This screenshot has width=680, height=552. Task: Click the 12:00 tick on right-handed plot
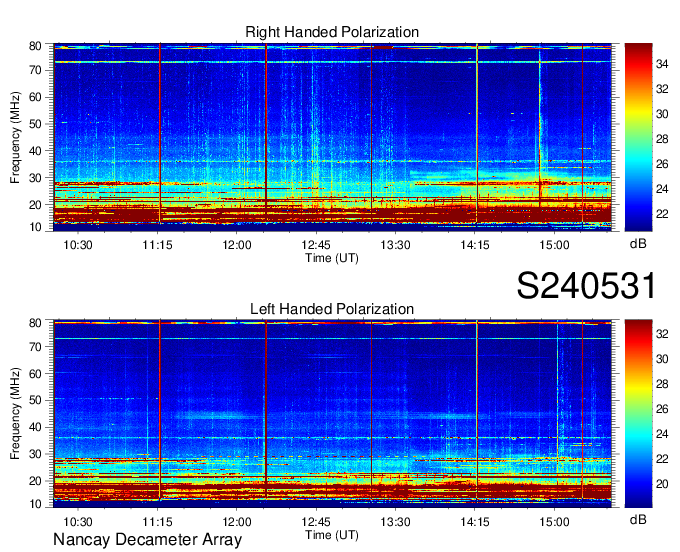coord(237,245)
